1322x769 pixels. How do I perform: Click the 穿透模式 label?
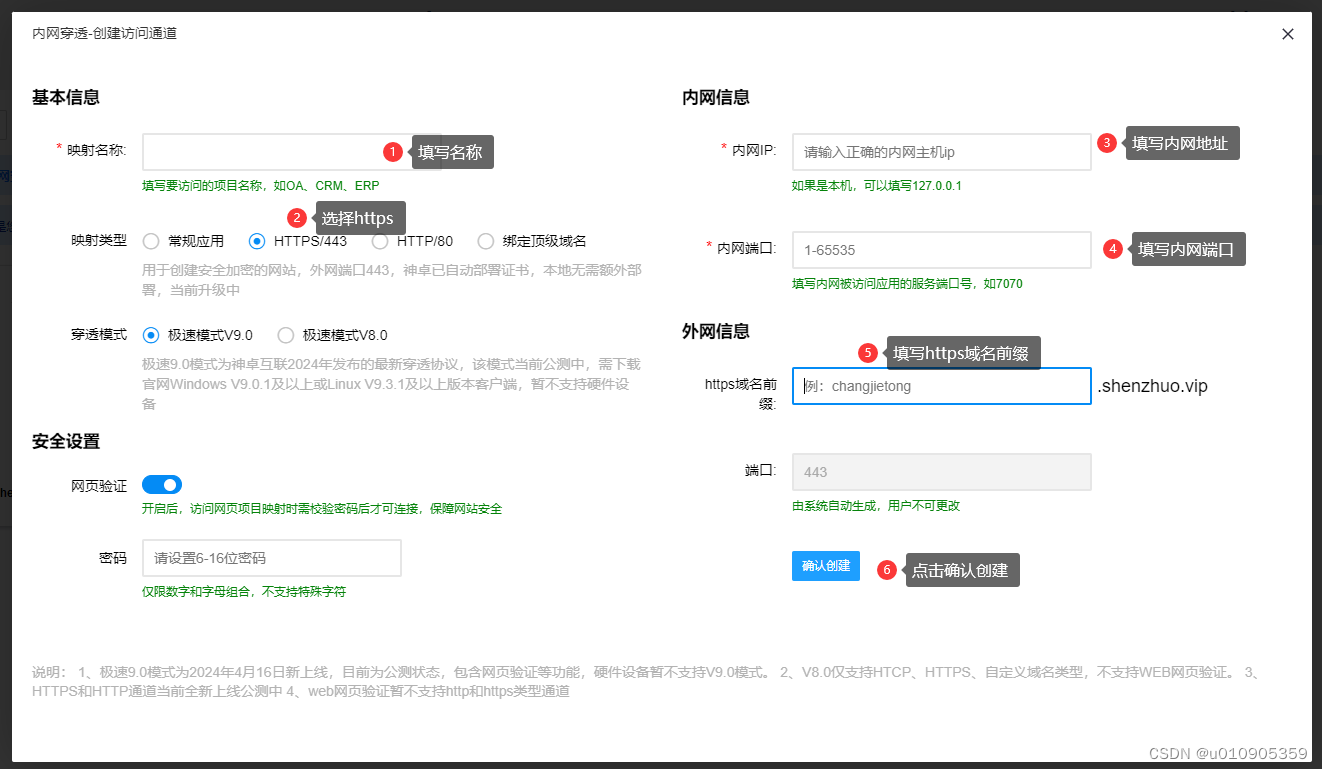coord(99,334)
